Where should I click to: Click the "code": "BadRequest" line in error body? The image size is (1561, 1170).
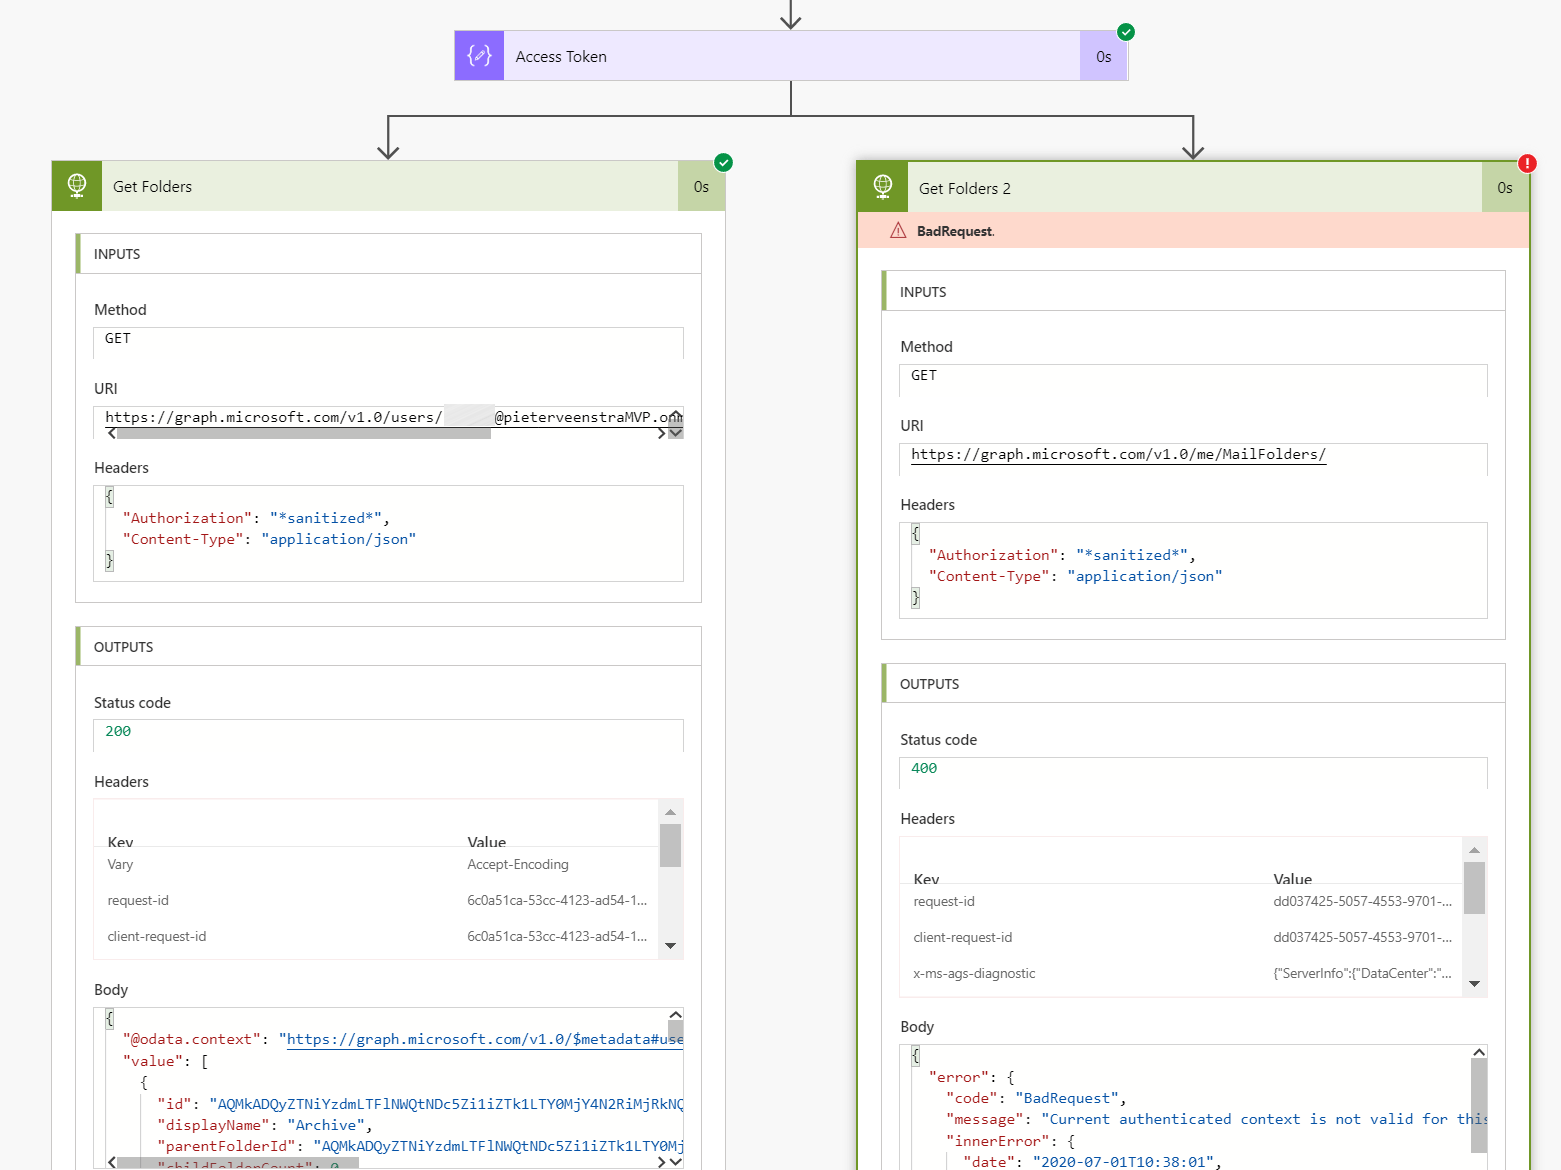click(x=1036, y=1099)
